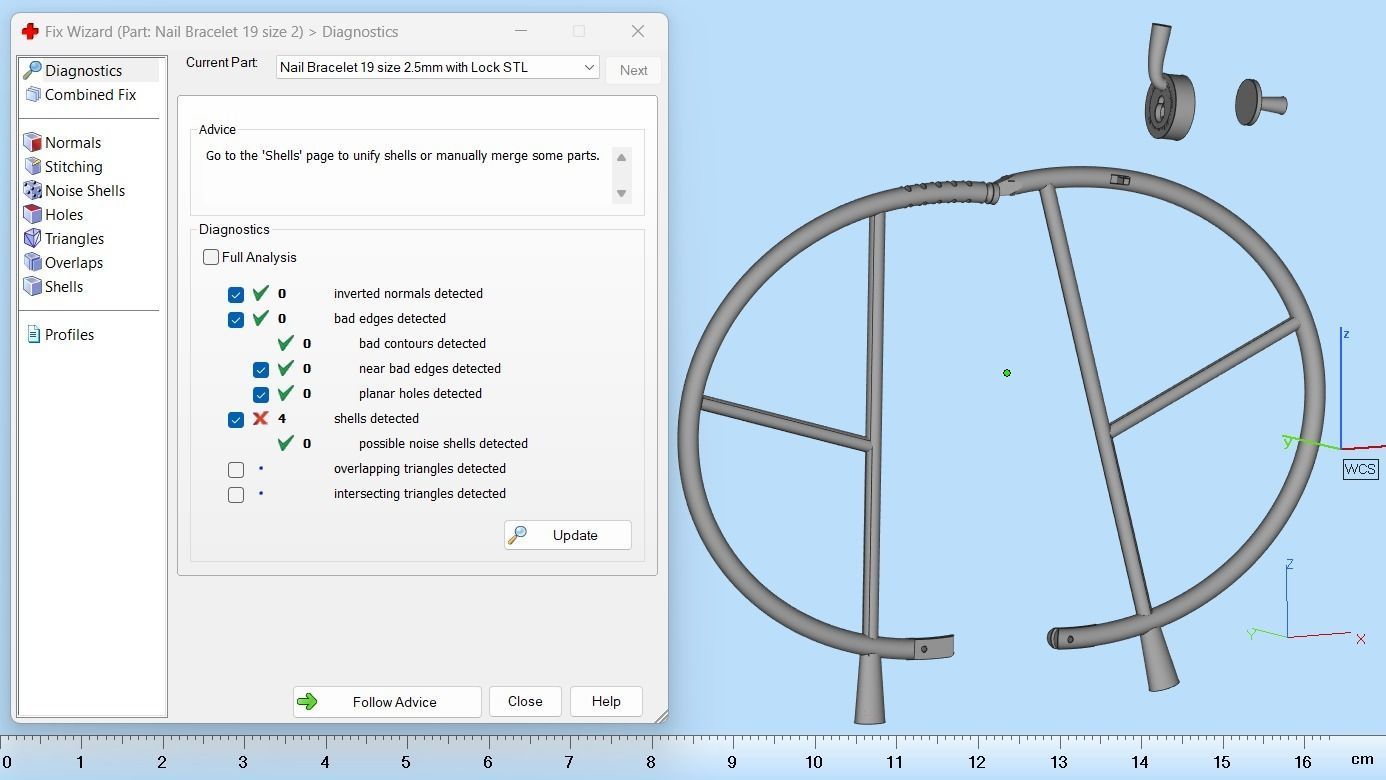Viewport: 1386px width, 780px height.
Task: Click the Shells page icon
Action: [x=32, y=286]
